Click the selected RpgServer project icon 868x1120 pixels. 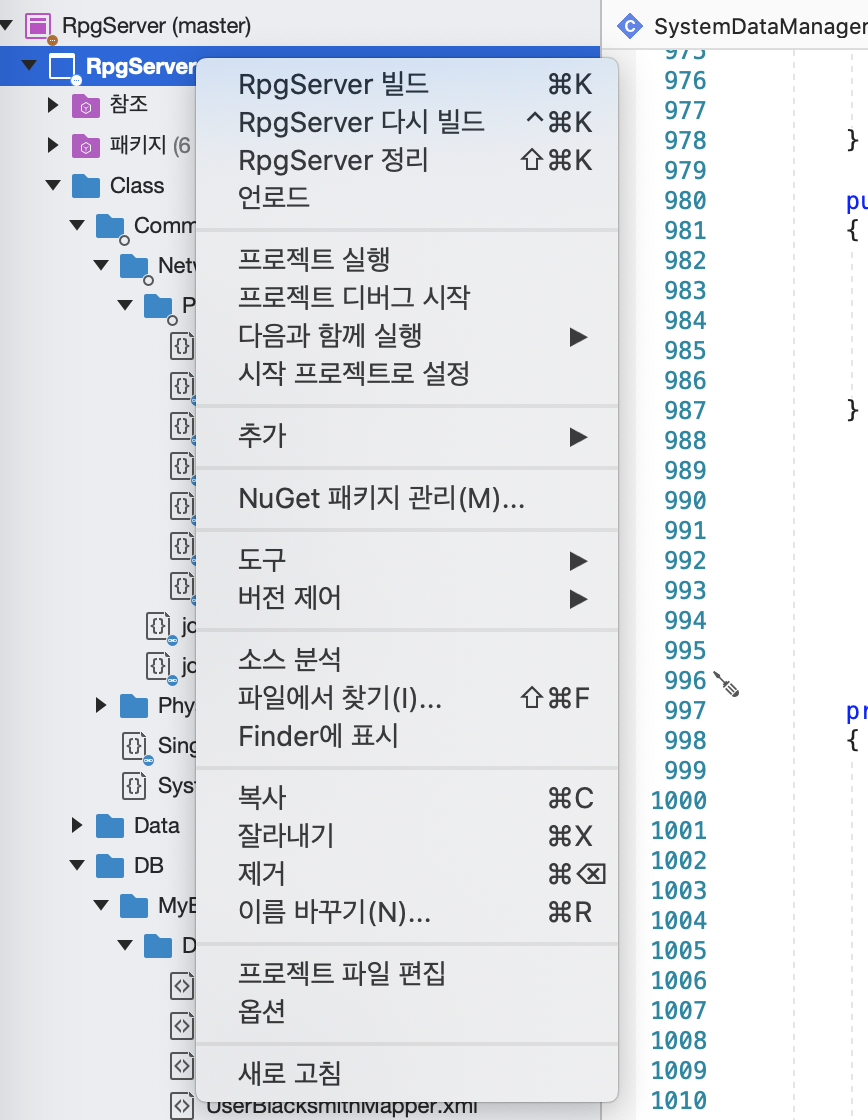point(62,67)
